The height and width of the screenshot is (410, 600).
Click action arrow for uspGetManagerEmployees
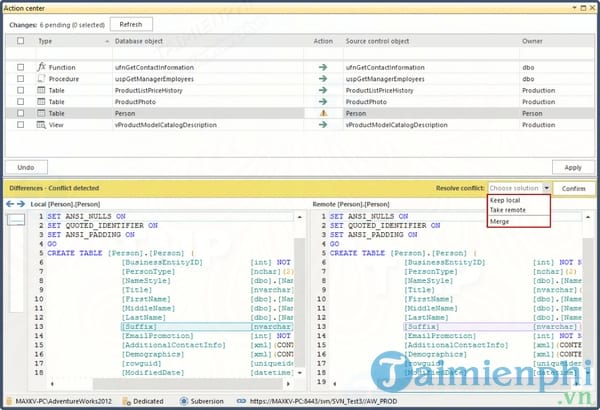tap(323, 78)
